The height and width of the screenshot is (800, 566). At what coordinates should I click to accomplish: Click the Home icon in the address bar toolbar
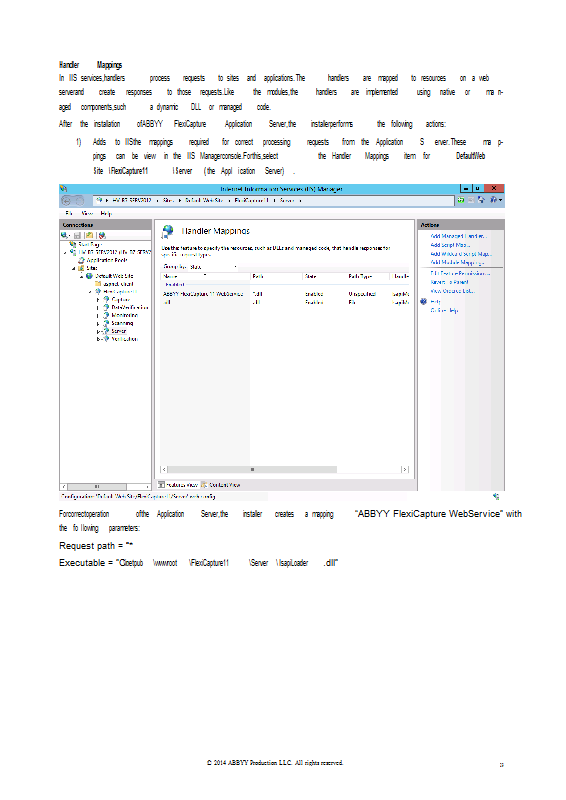(481, 200)
